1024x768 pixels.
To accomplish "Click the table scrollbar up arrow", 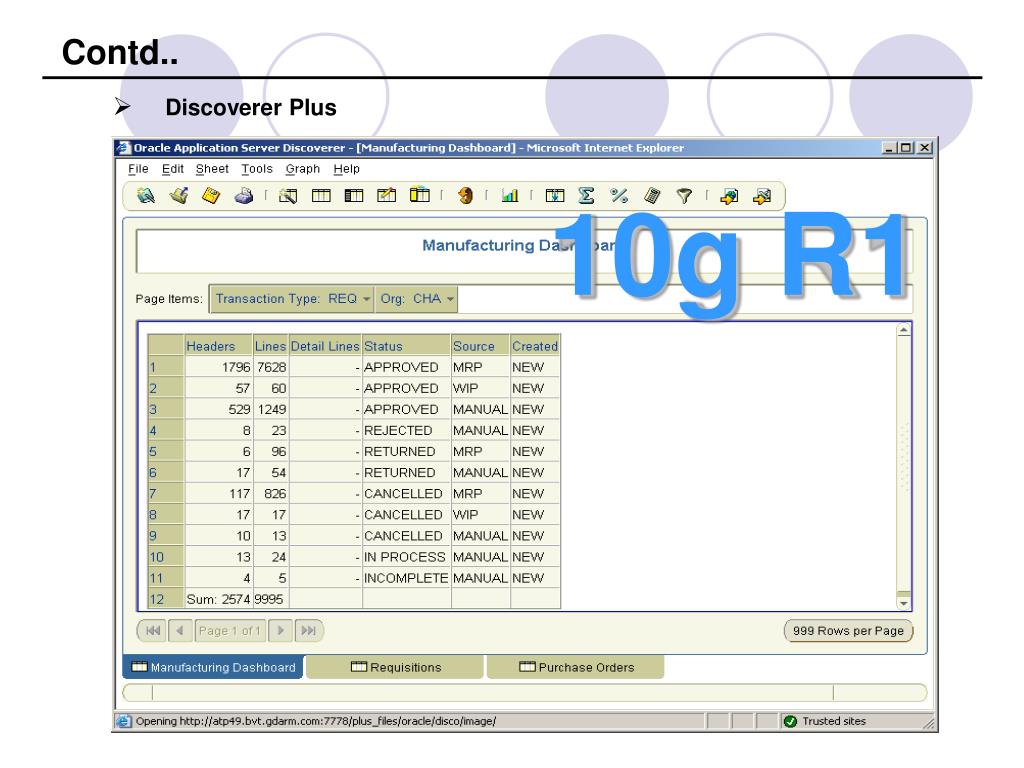I will pos(904,330).
